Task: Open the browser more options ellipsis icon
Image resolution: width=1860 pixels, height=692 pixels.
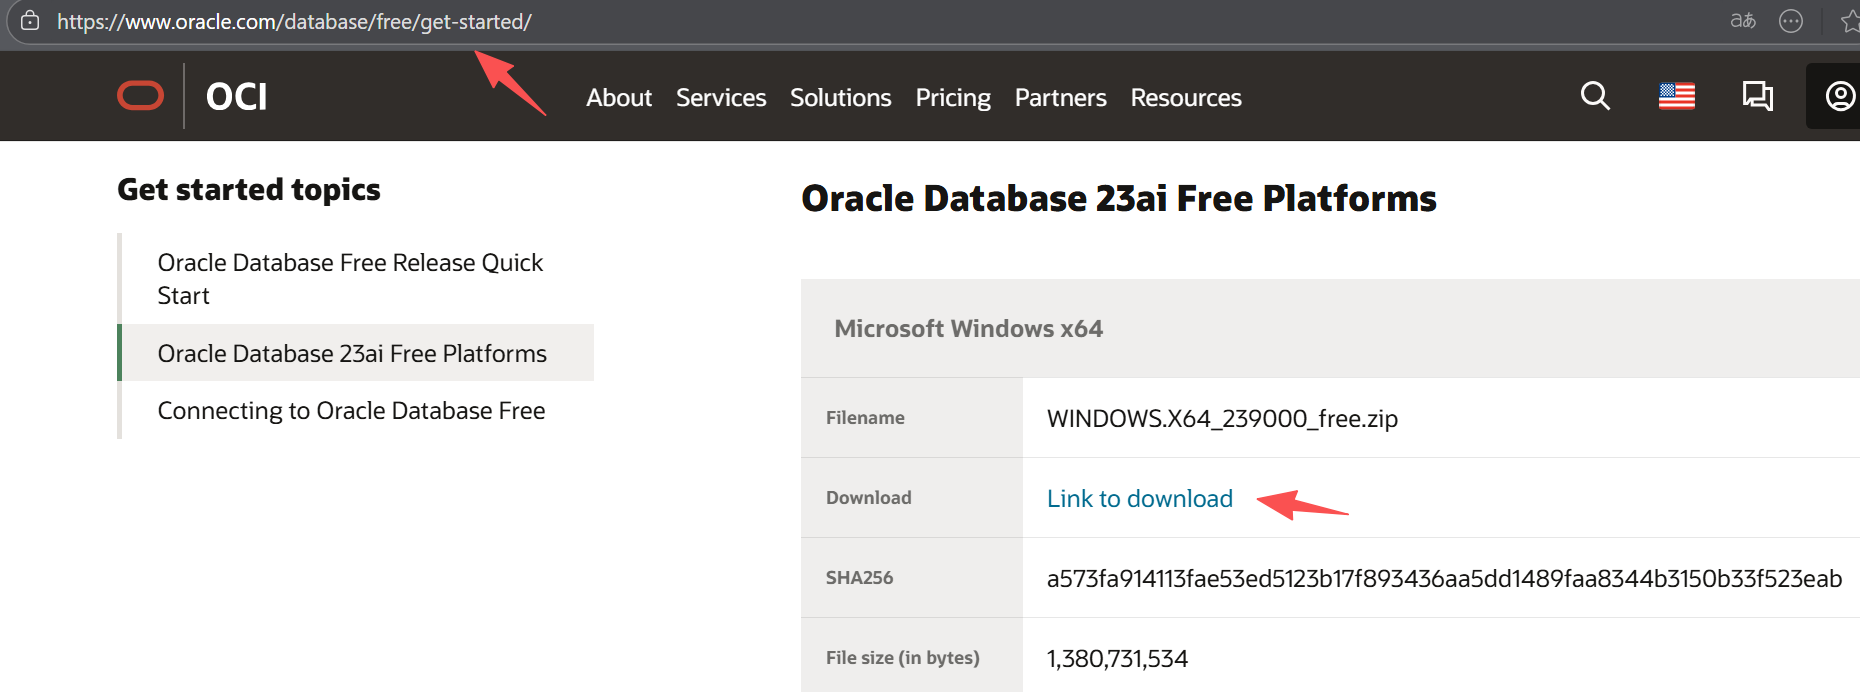Action: coord(1791,21)
